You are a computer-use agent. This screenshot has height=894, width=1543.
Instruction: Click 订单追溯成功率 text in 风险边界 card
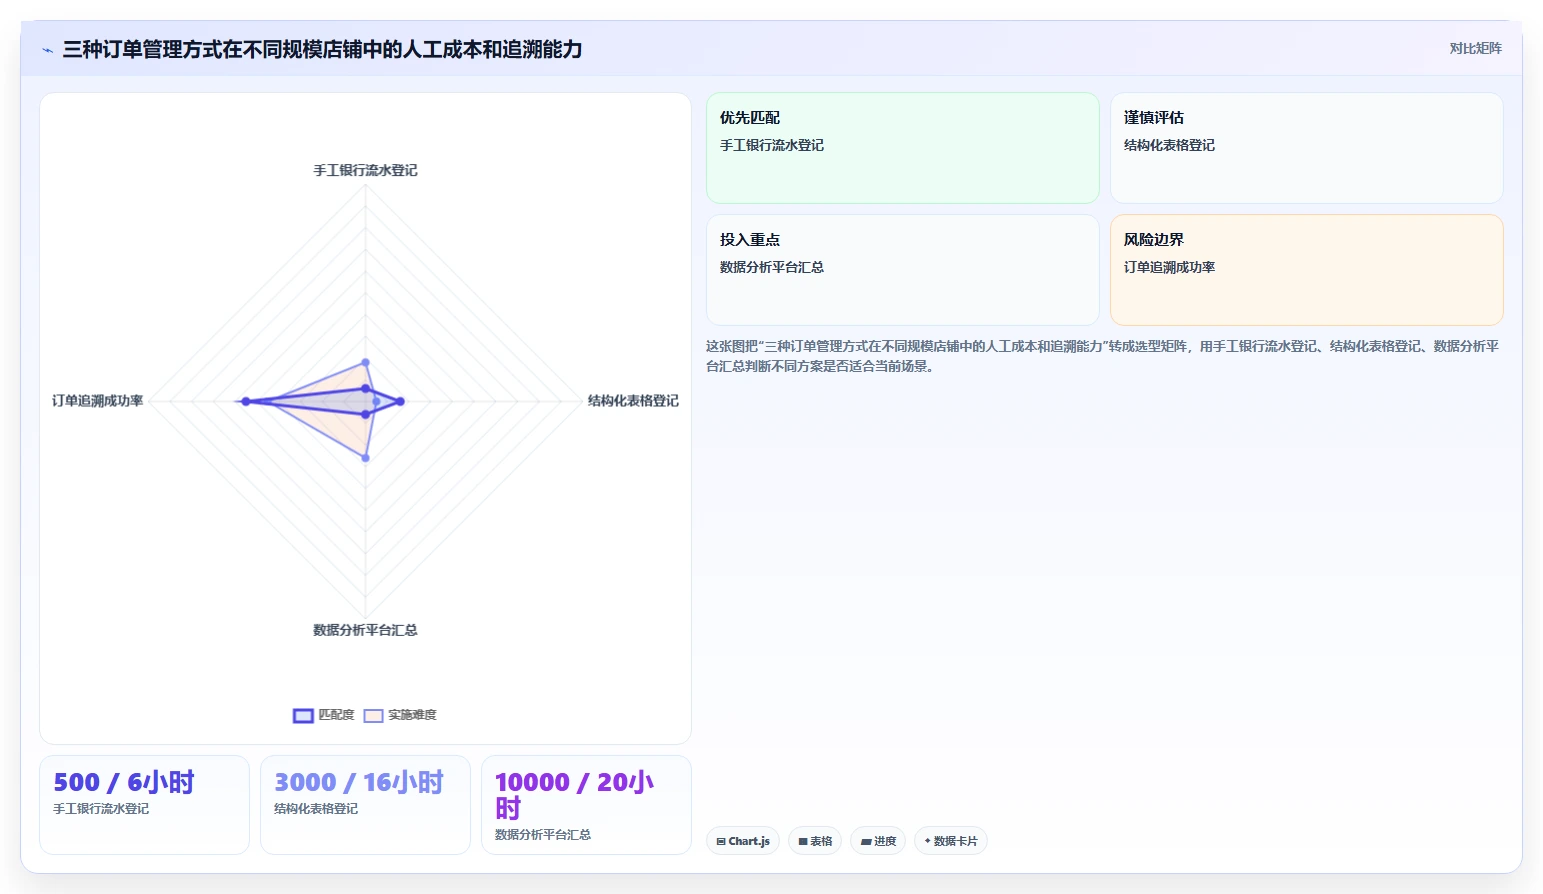point(1169,268)
